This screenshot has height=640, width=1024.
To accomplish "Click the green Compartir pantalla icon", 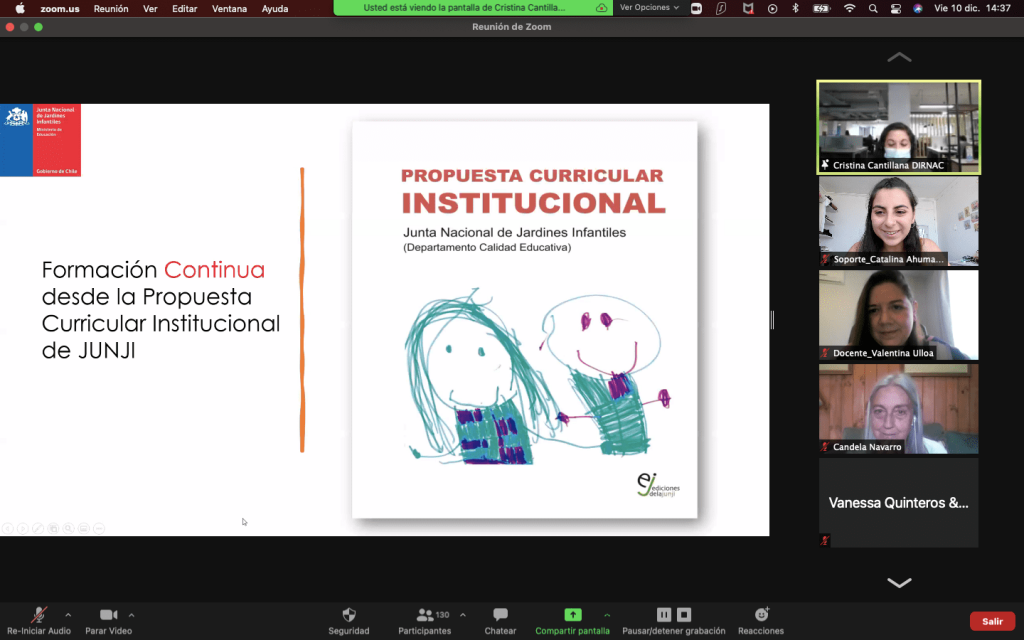I will pyautogui.click(x=573, y=615).
